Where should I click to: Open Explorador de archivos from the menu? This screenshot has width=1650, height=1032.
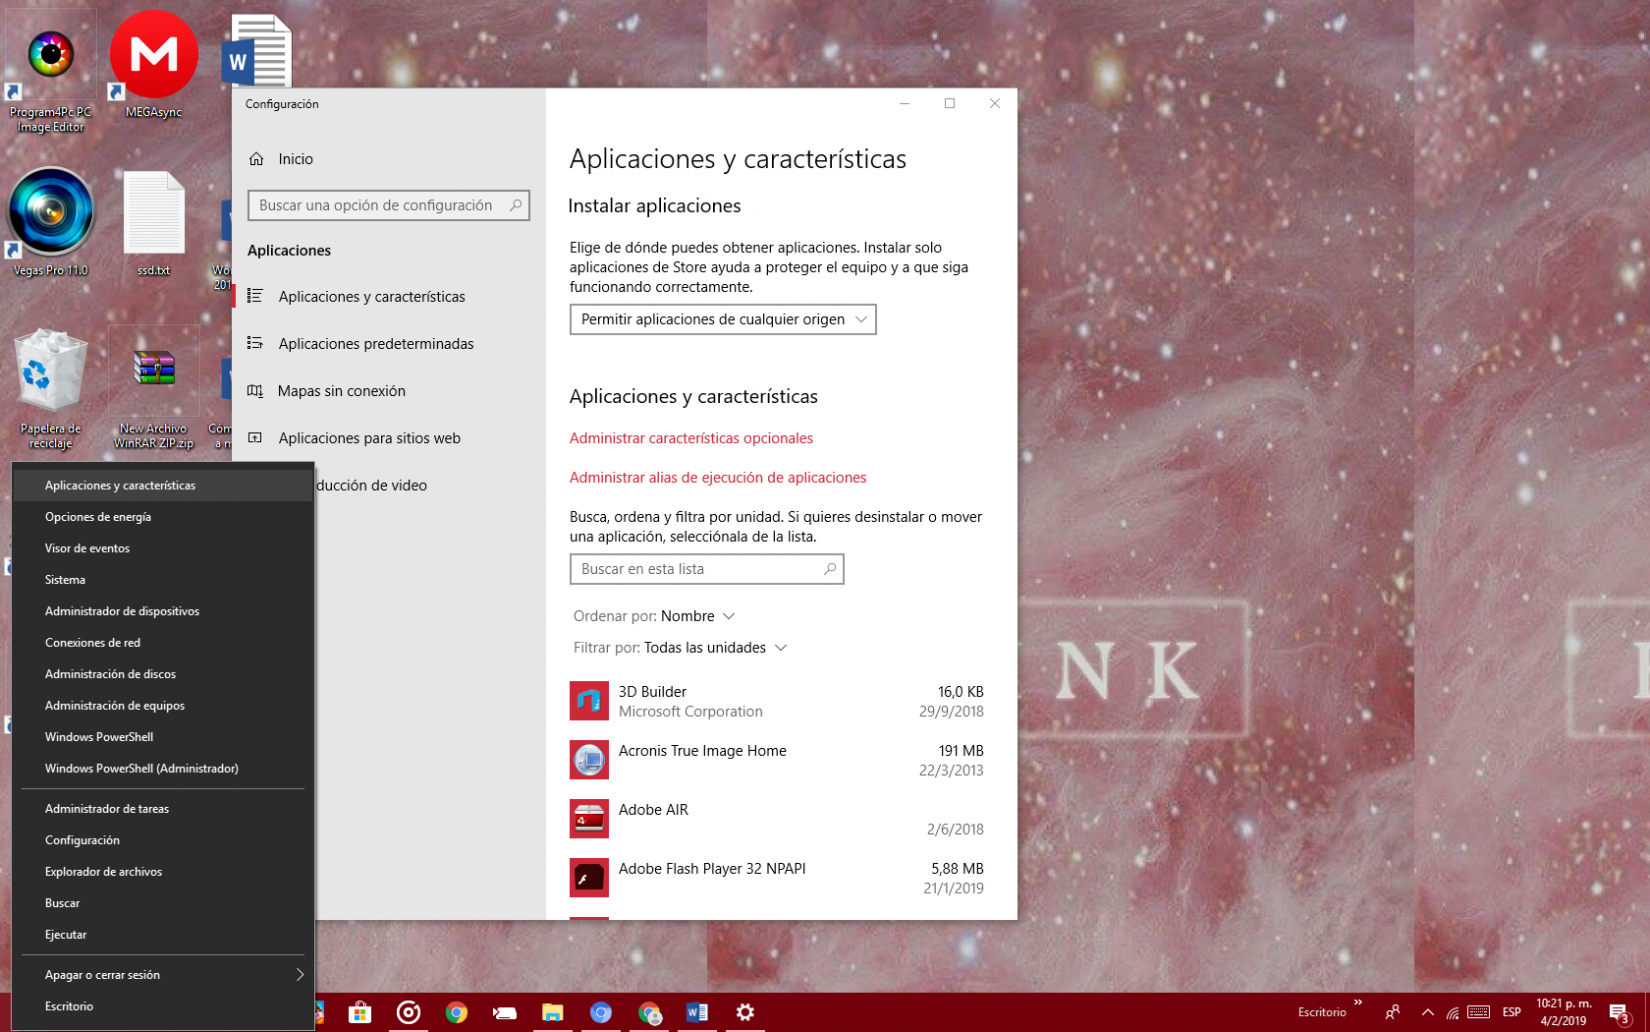click(163, 872)
